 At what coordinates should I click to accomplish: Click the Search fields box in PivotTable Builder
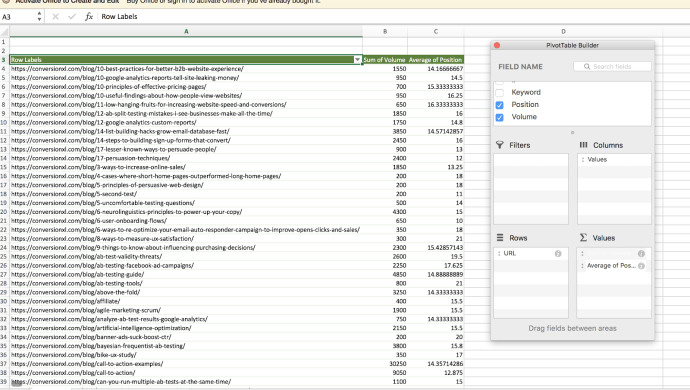[612, 66]
